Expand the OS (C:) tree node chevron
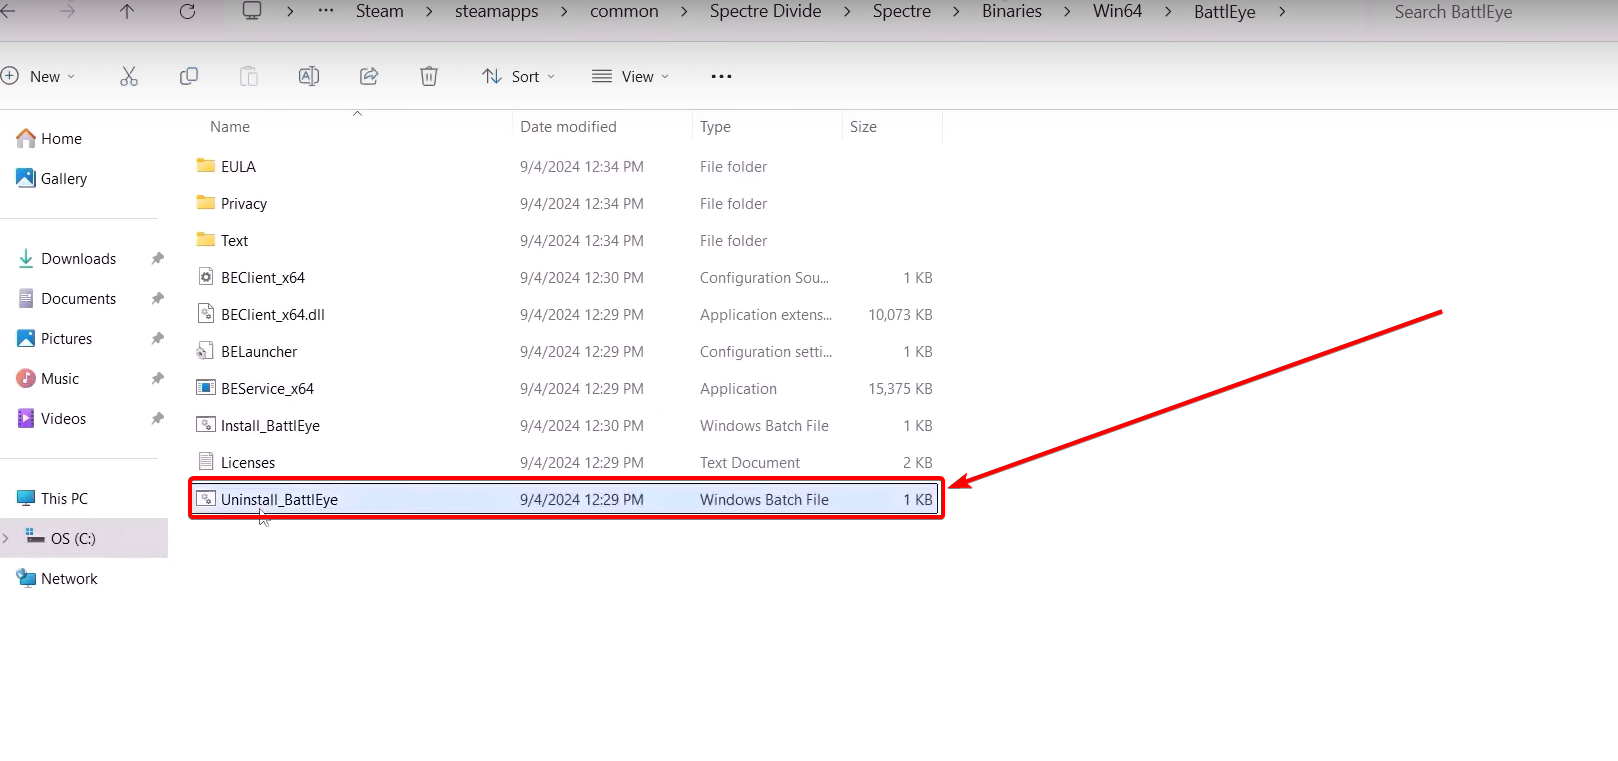The height and width of the screenshot is (761, 1618). click(x=6, y=538)
